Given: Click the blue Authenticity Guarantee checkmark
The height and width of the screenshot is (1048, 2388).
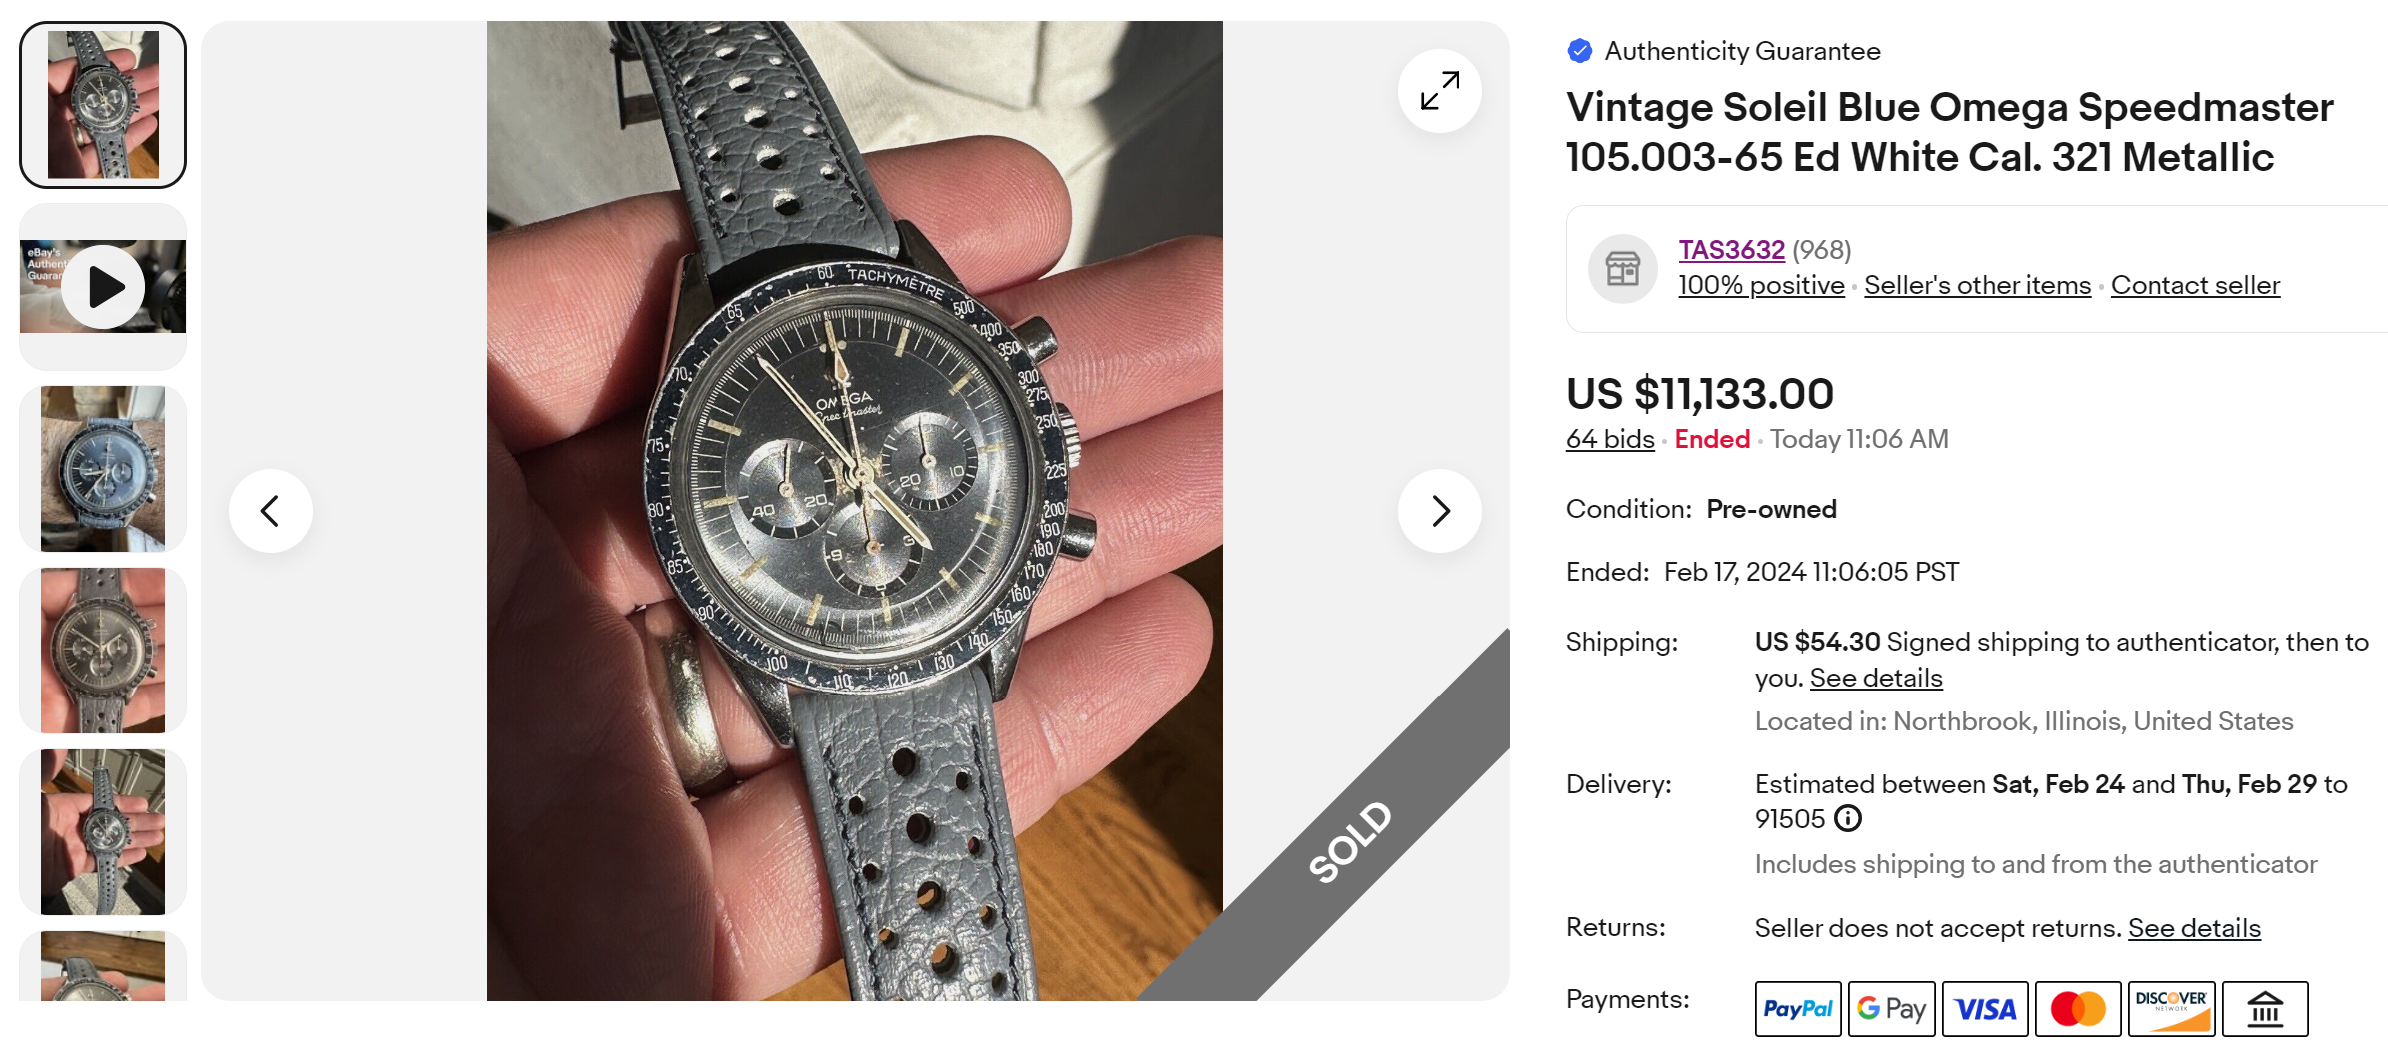Looking at the screenshot, I should tap(1580, 51).
